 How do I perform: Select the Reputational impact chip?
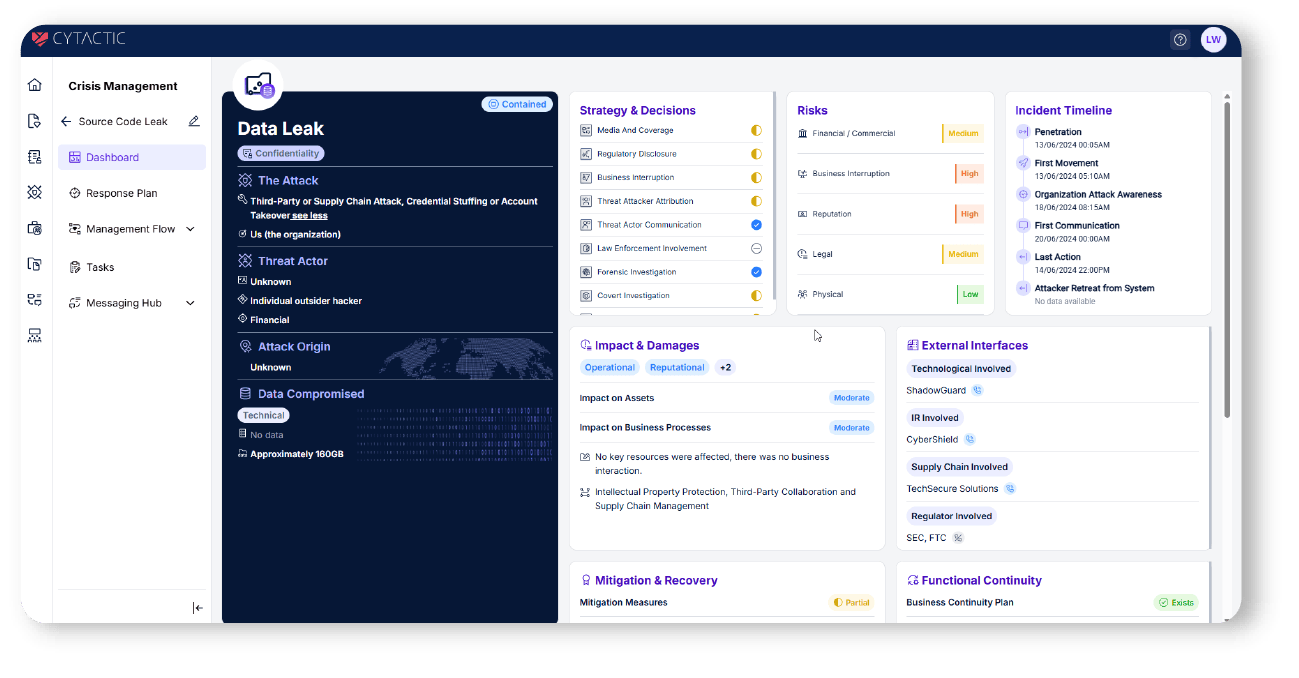pyautogui.click(x=677, y=367)
